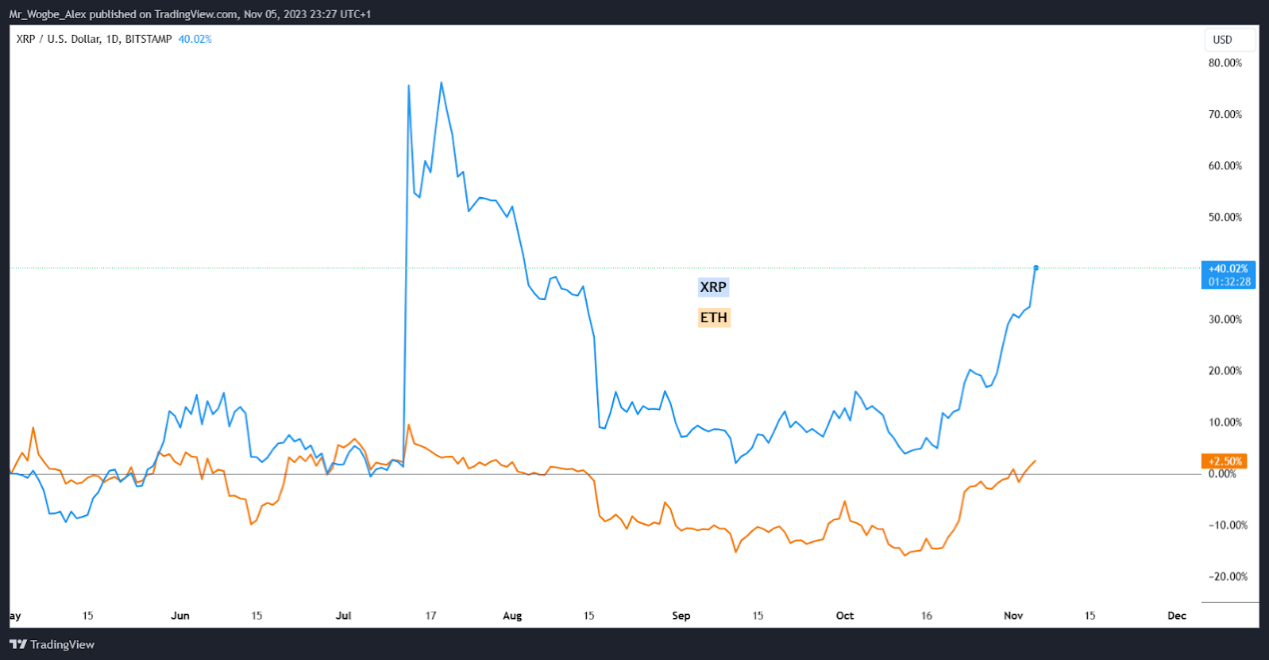Select the orange +2.50% price tag
1269x660 pixels.
pos(1224,461)
